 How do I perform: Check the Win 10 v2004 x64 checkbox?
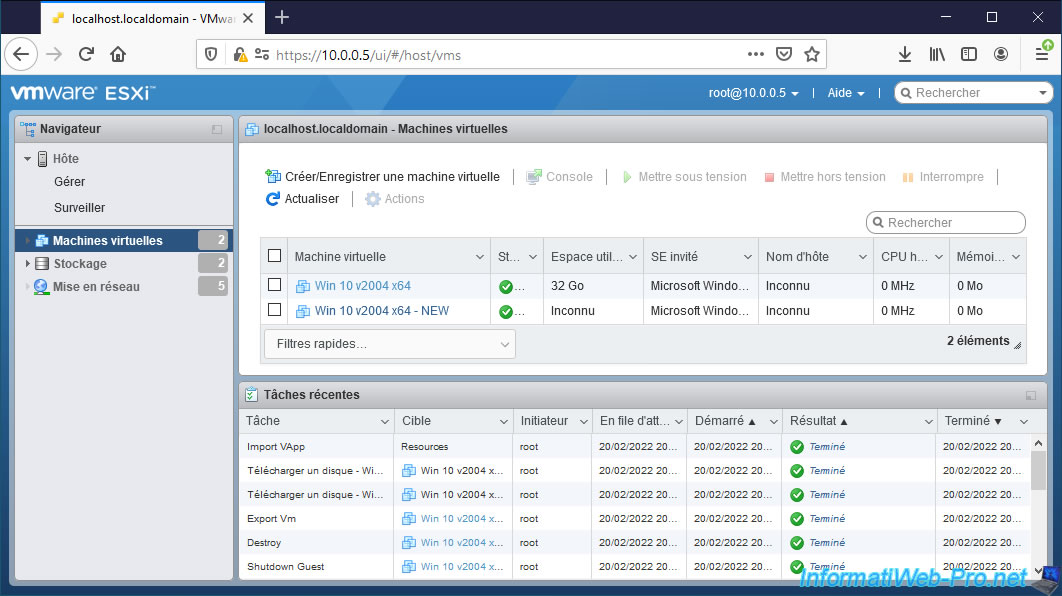275,285
